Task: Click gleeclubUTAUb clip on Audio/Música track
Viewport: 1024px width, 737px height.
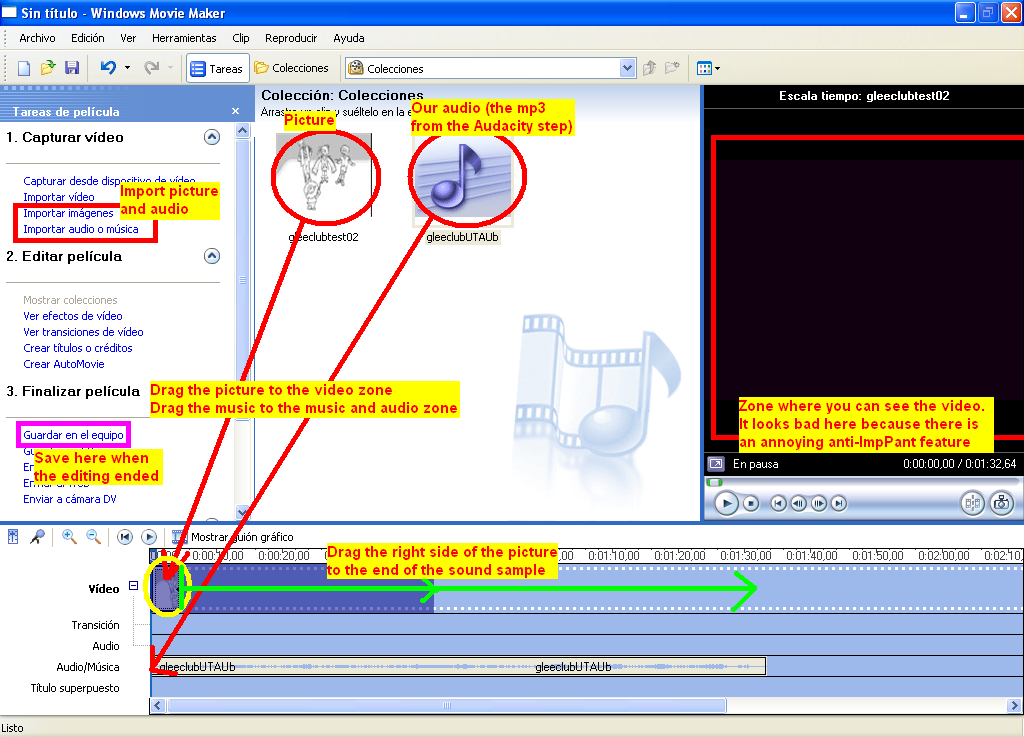Action: (458, 666)
